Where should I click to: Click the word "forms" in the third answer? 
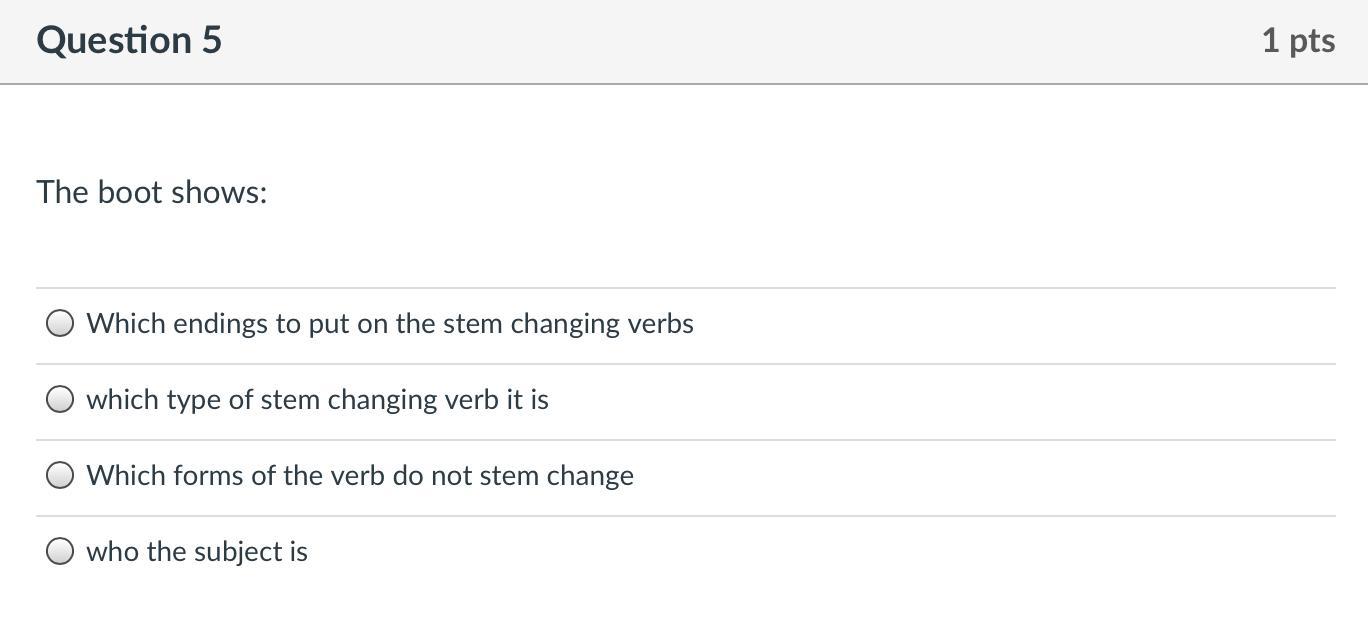(x=208, y=476)
